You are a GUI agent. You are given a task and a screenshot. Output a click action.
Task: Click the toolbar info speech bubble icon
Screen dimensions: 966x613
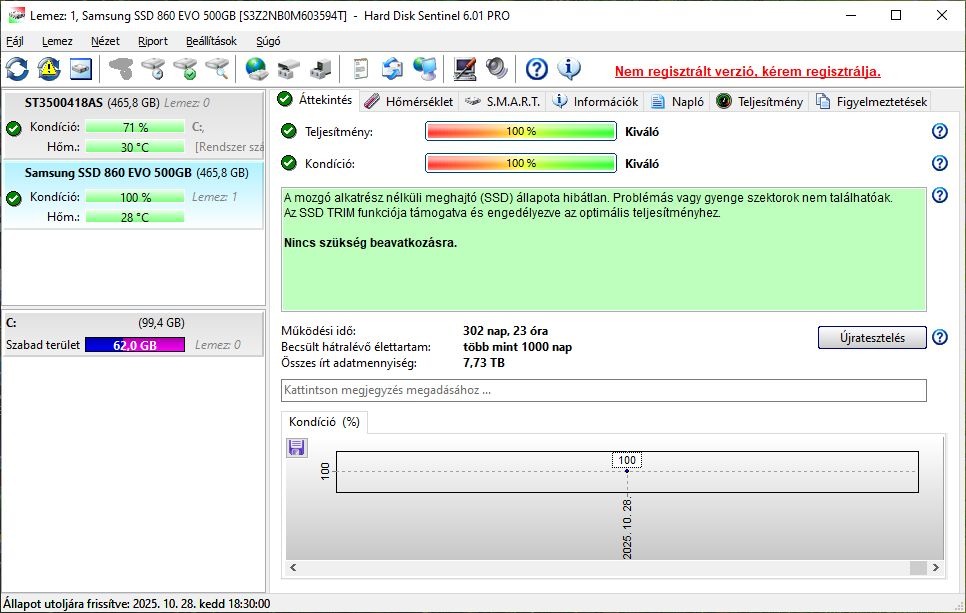569,69
